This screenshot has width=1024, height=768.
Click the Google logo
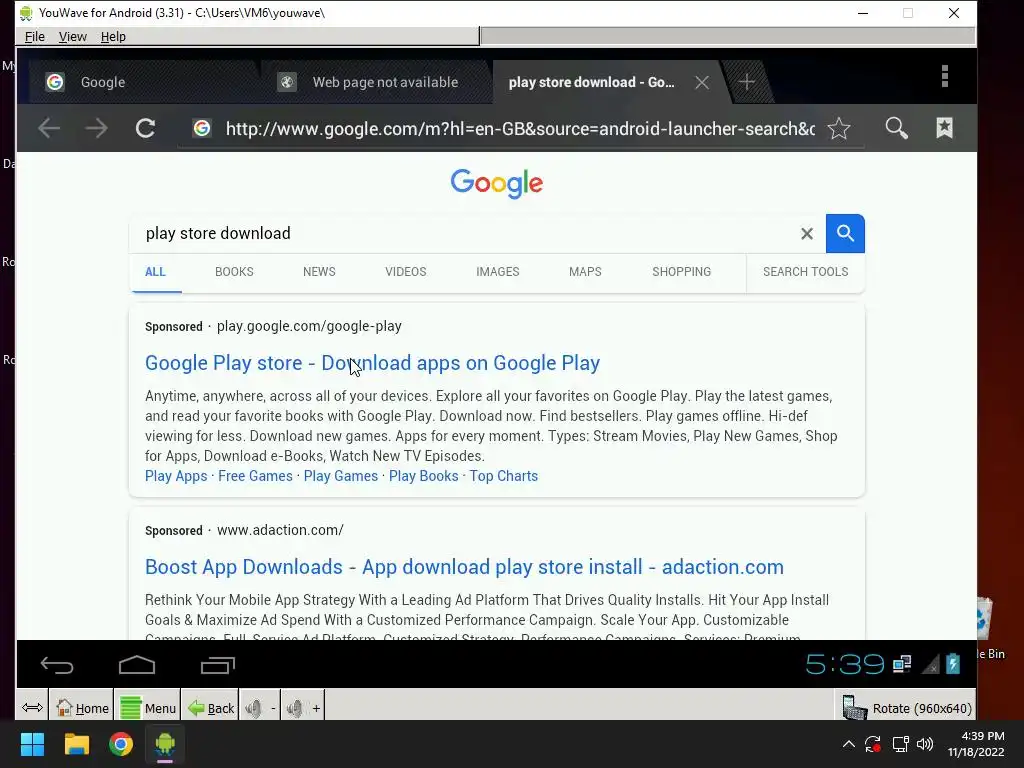pyautogui.click(x=497, y=184)
